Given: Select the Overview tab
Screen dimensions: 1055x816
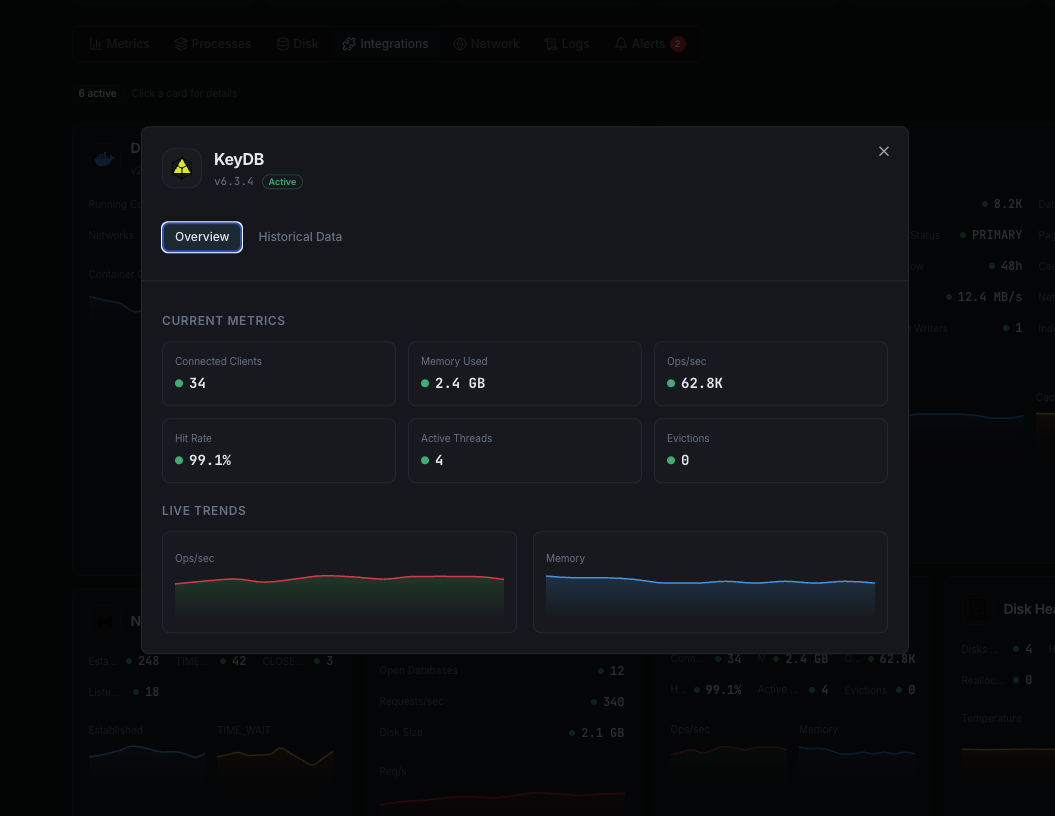Looking at the screenshot, I should tap(201, 237).
